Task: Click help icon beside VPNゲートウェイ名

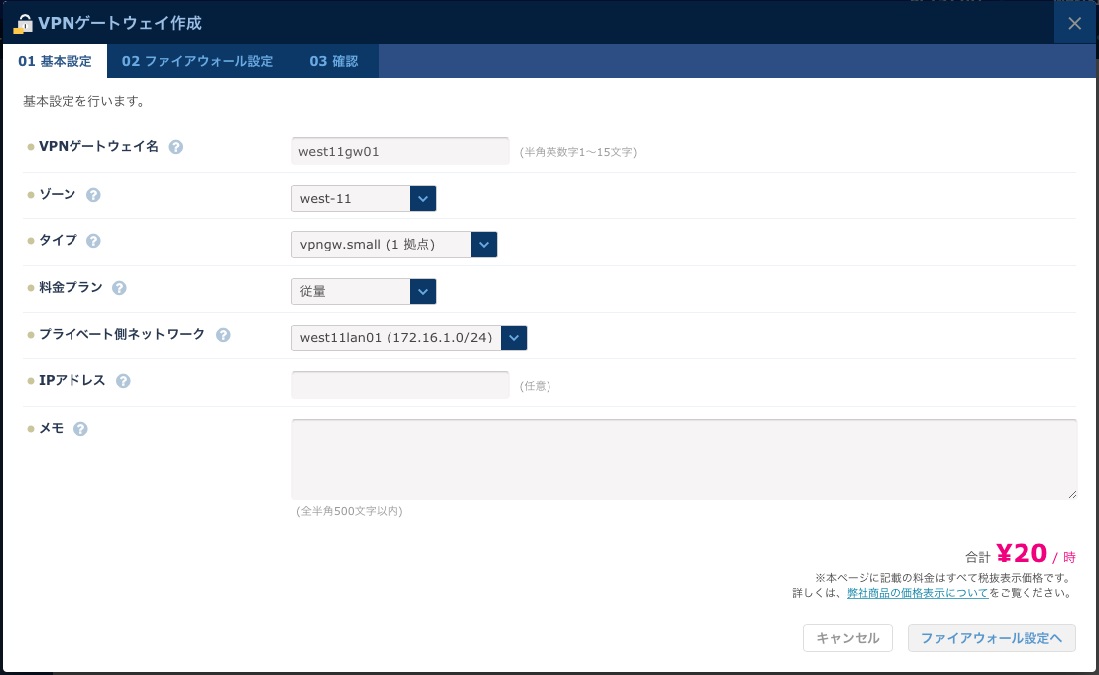Action: pyautogui.click(x=176, y=147)
